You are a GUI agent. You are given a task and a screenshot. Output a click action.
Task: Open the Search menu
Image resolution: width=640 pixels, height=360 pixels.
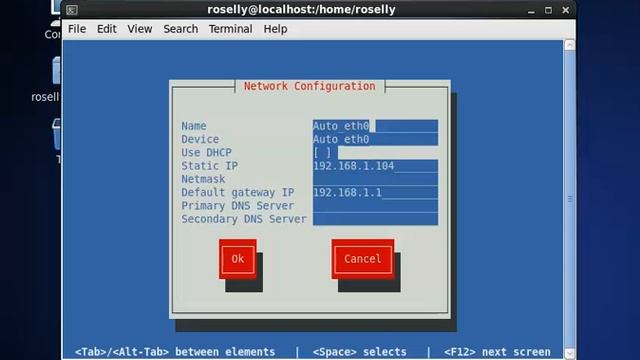point(180,29)
